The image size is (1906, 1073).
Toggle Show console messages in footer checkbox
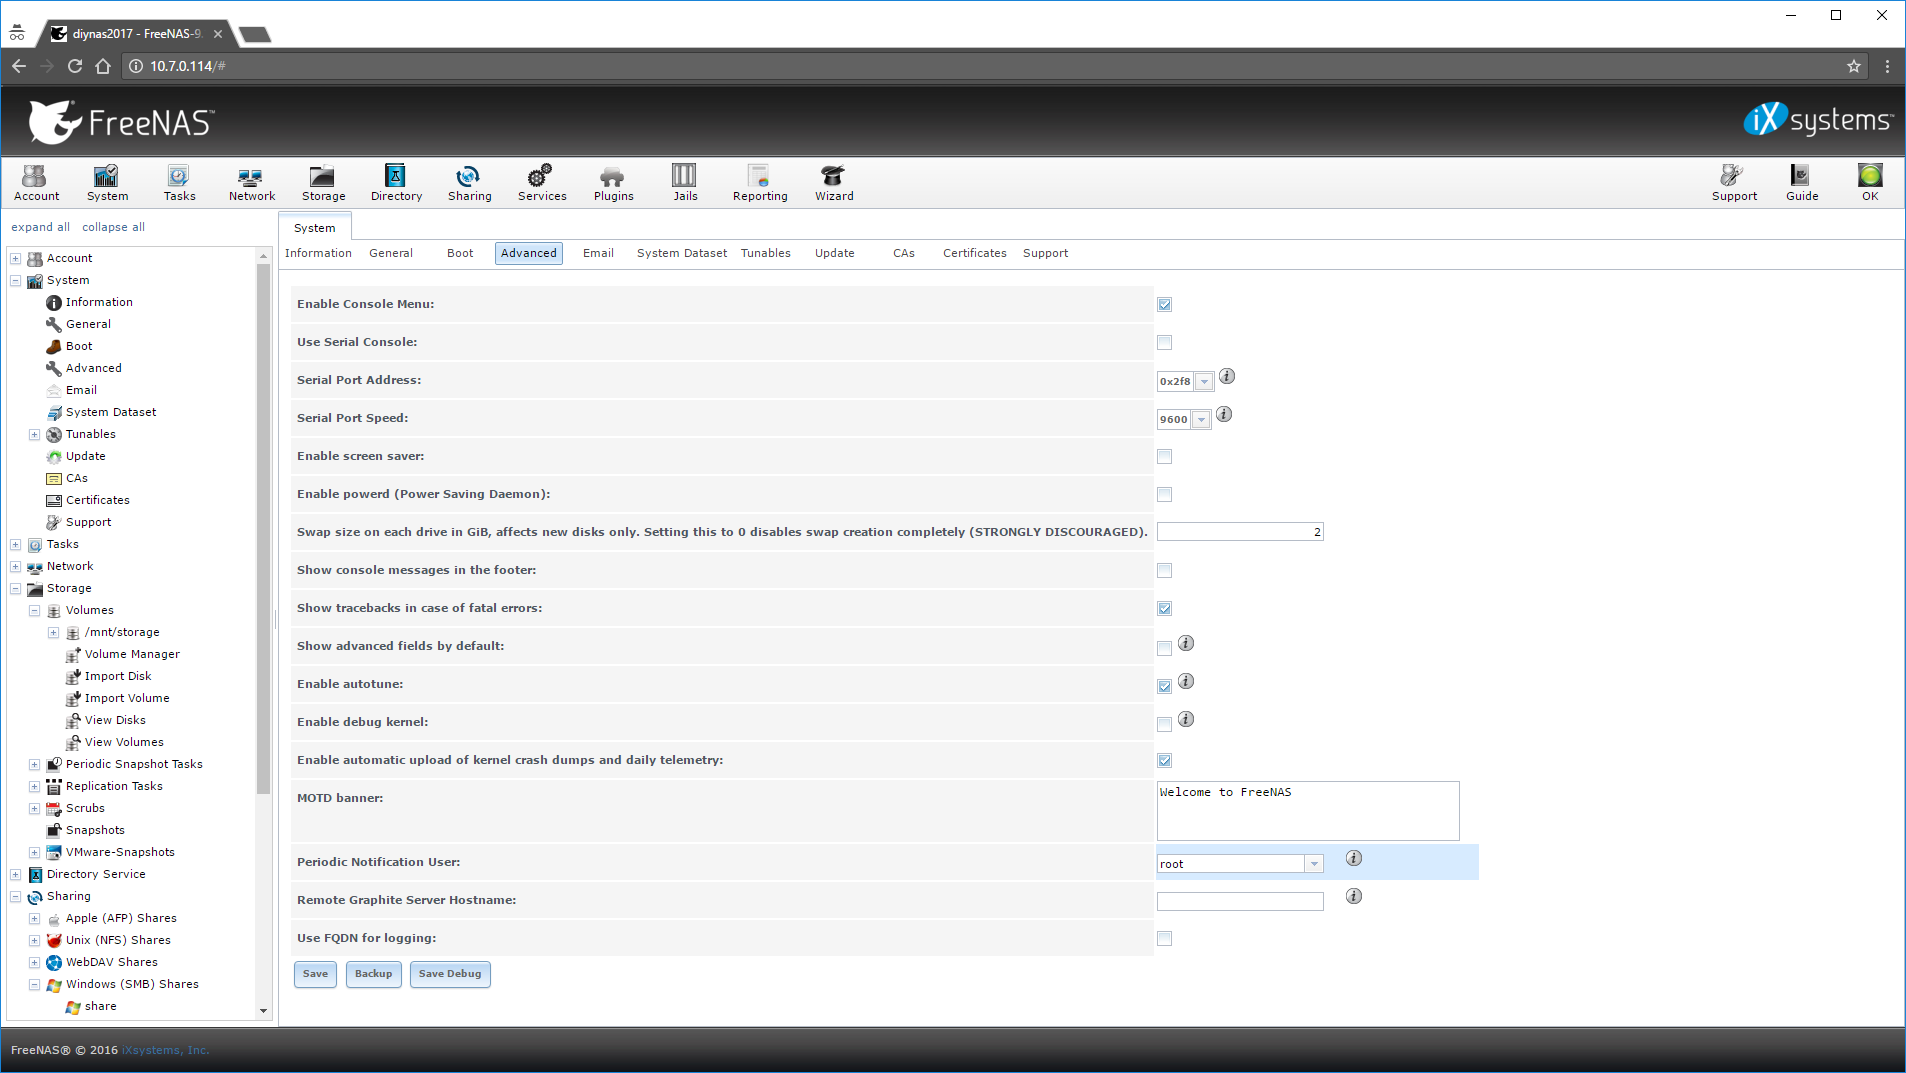click(x=1164, y=571)
